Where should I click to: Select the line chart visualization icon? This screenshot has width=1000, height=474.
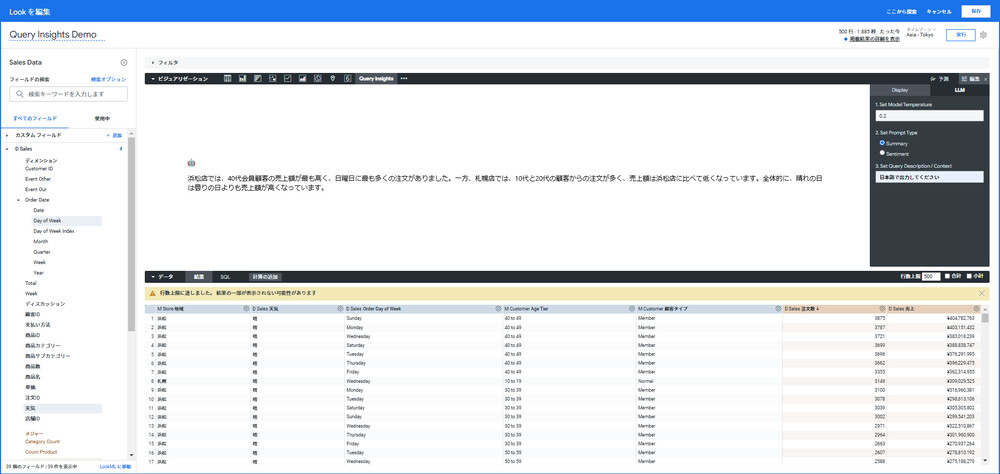[x=287, y=78]
